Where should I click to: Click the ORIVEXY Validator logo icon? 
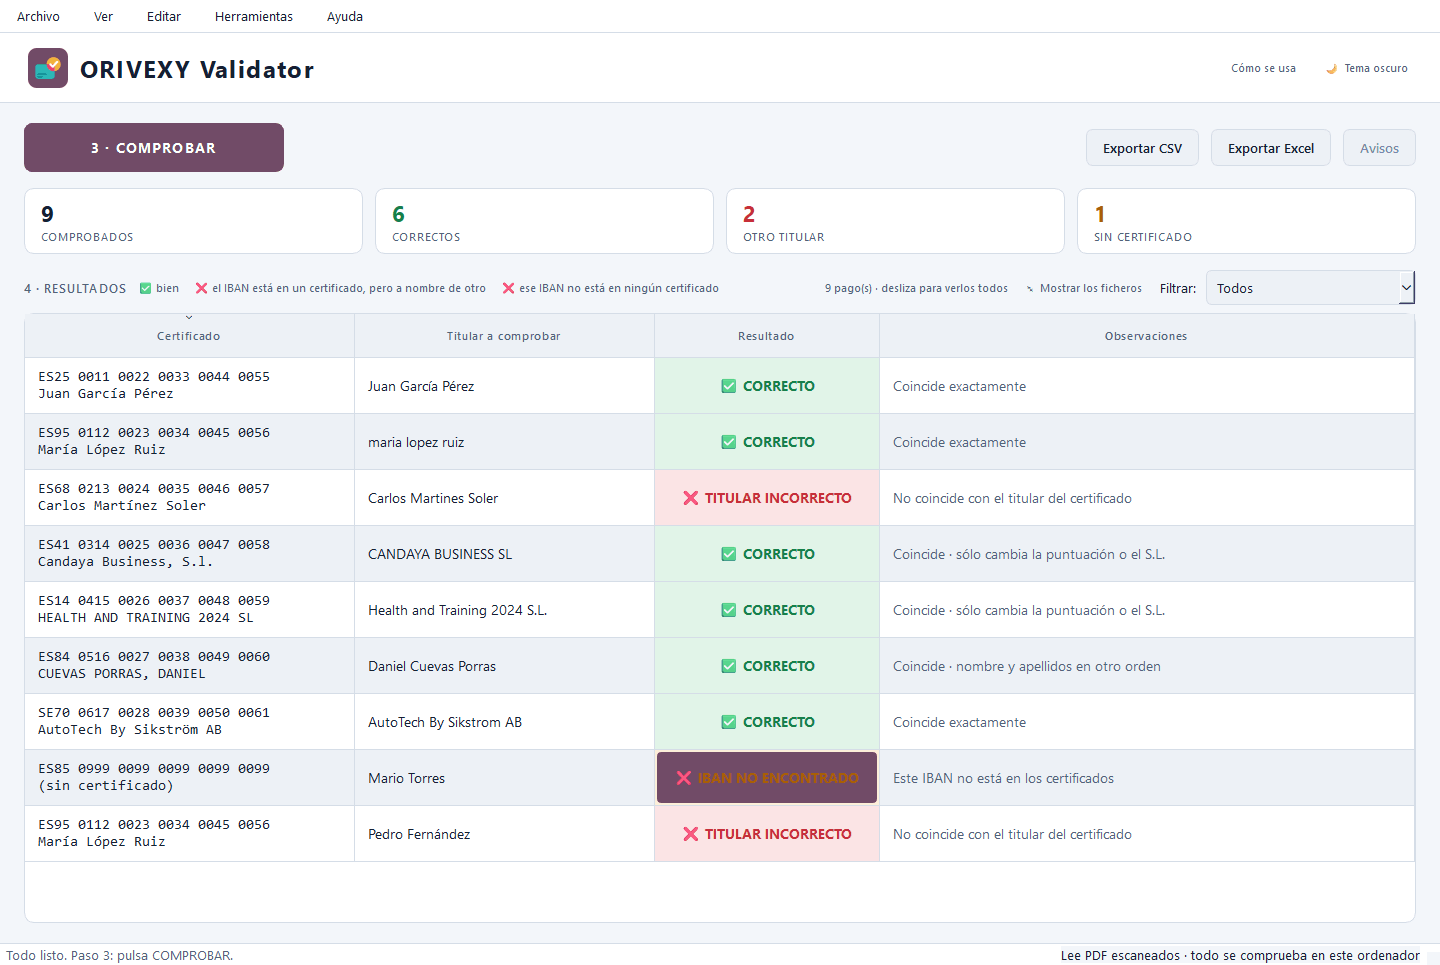click(x=48, y=68)
